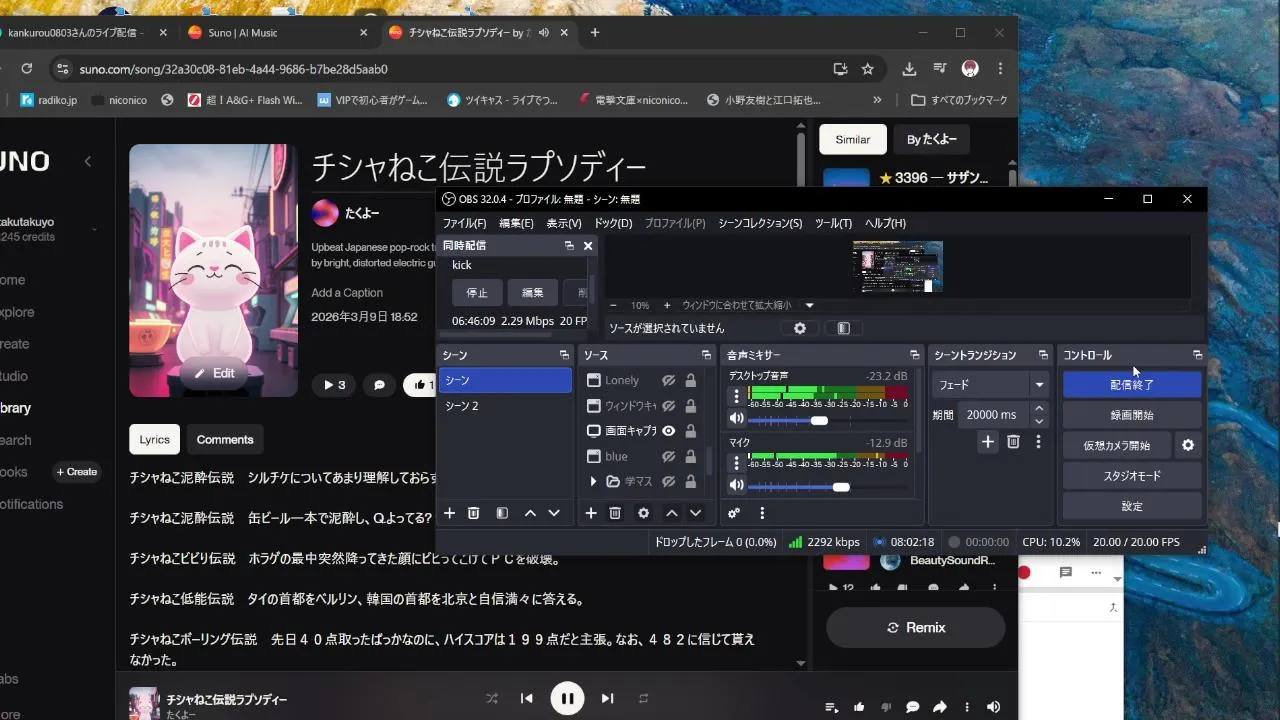Mute マイク with speaker icon
Image resolution: width=1280 pixels, height=720 pixels.
click(737, 486)
